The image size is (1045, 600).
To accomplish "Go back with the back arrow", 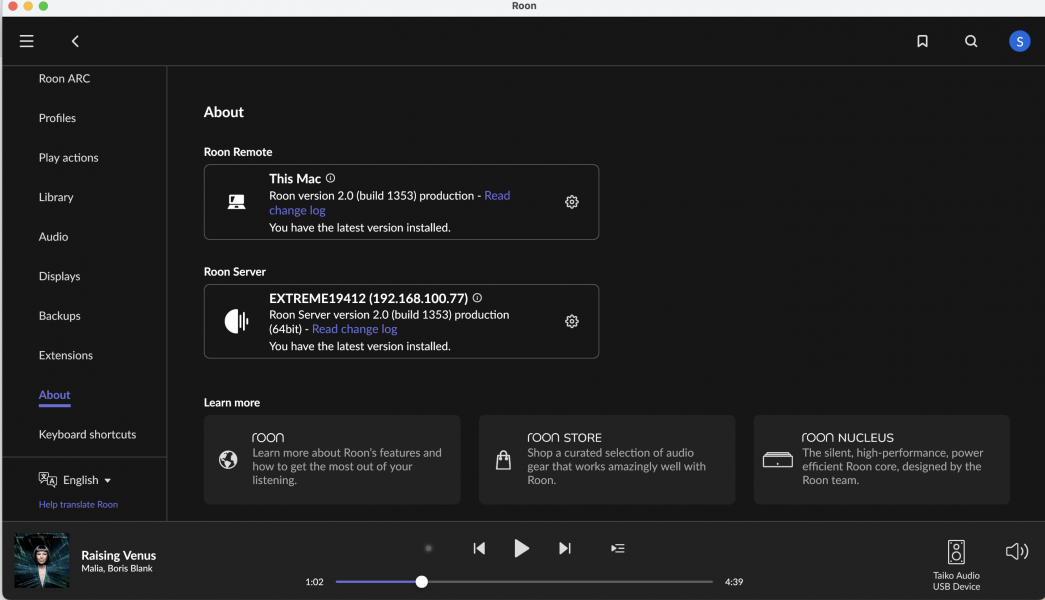I will coord(75,41).
